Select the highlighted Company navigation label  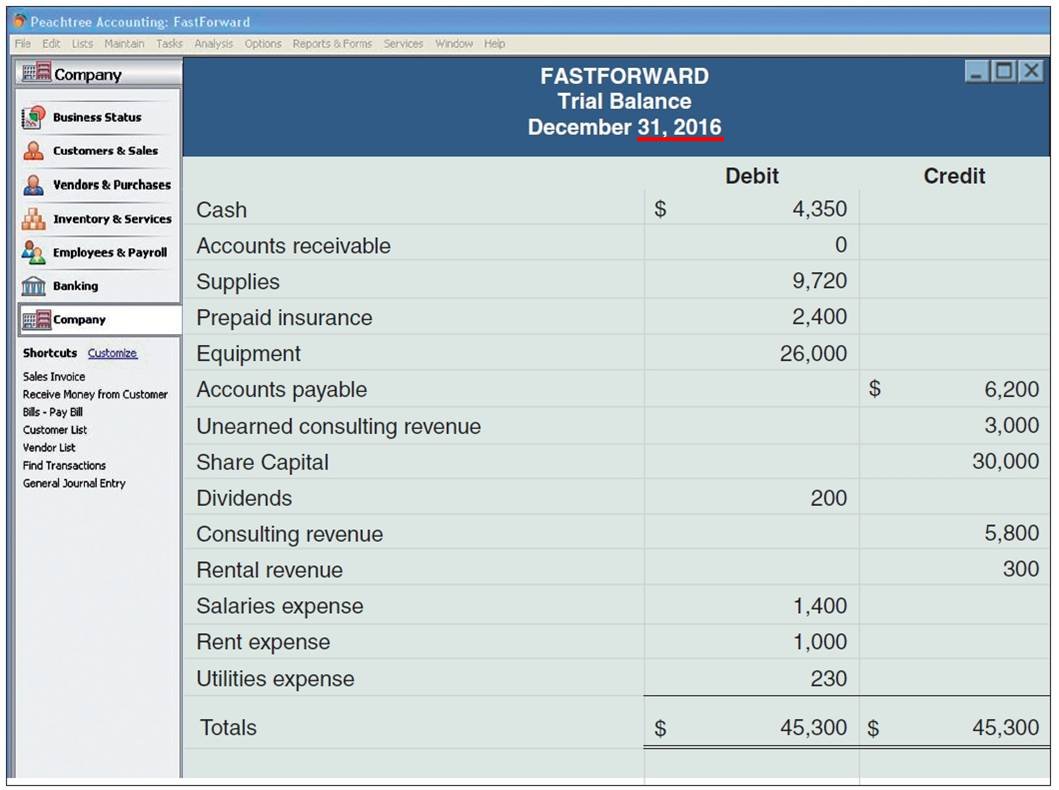point(79,319)
